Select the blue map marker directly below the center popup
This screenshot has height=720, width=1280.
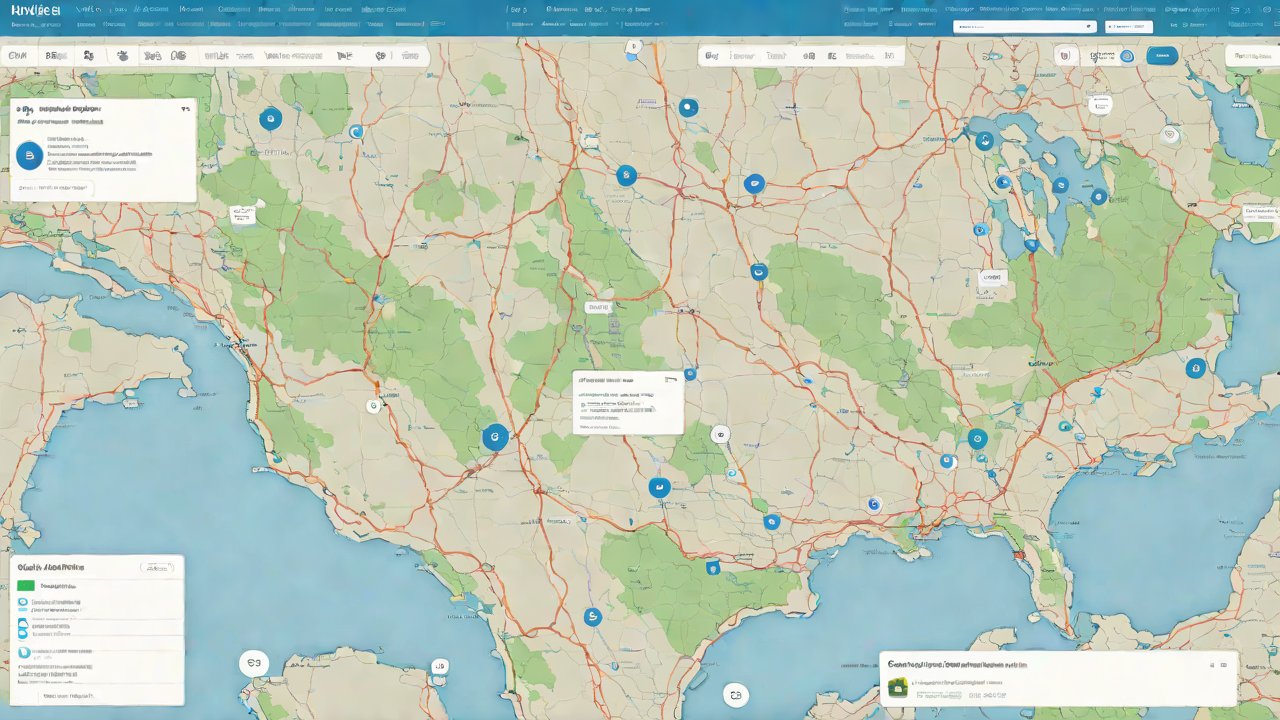point(658,488)
